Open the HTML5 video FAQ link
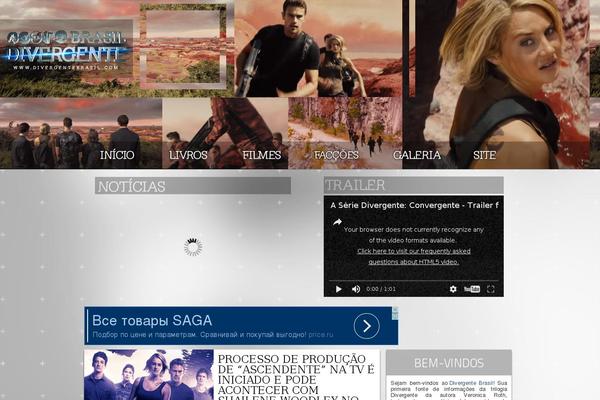Image resolution: width=600 pixels, height=400 pixels. [x=414, y=256]
